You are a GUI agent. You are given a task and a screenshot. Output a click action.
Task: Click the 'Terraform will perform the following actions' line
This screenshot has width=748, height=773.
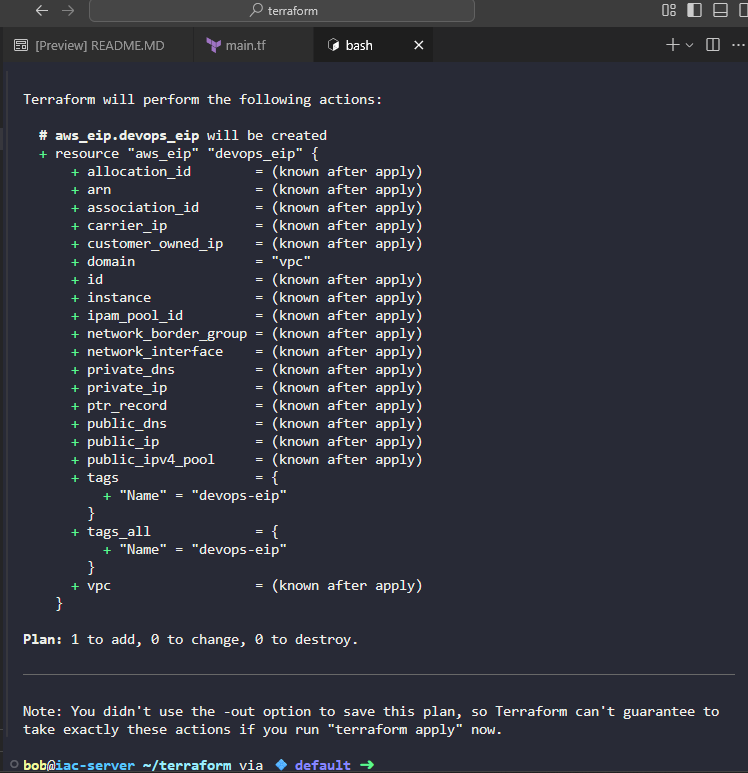(202, 100)
